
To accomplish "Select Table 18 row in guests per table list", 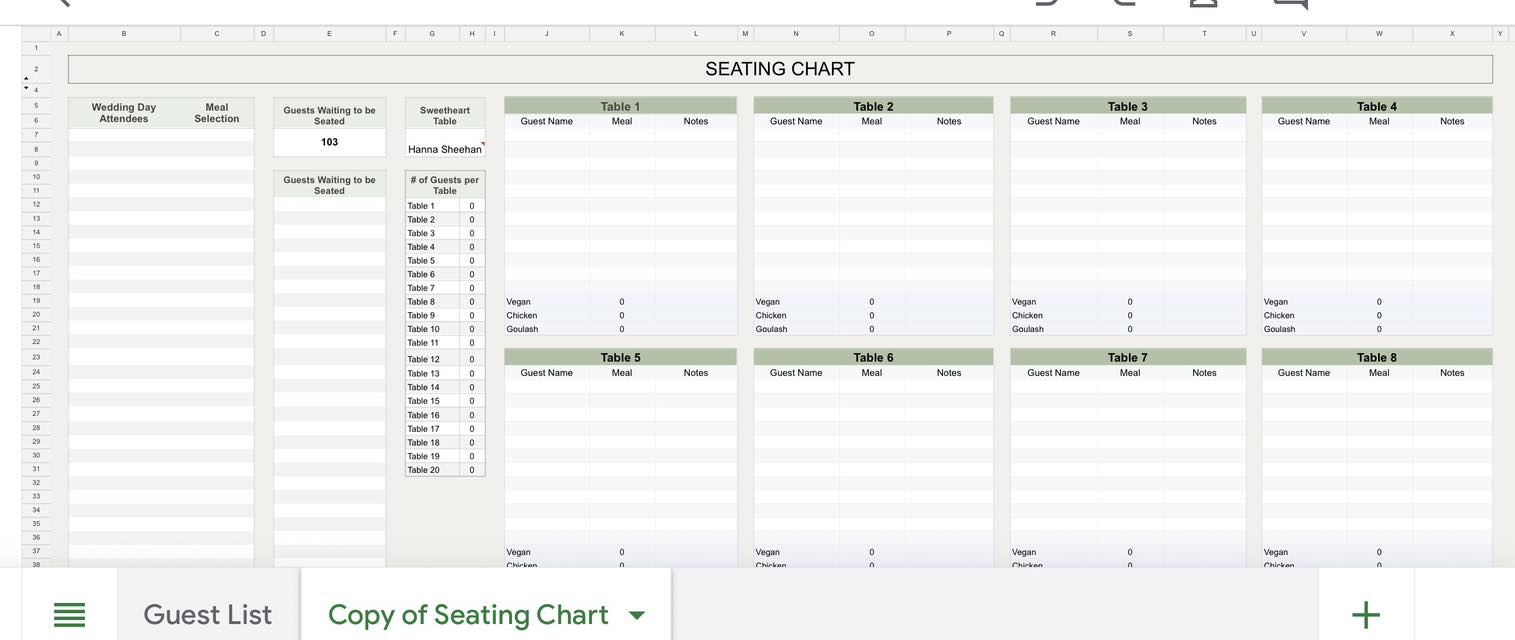I will click(x=445, y=442).
